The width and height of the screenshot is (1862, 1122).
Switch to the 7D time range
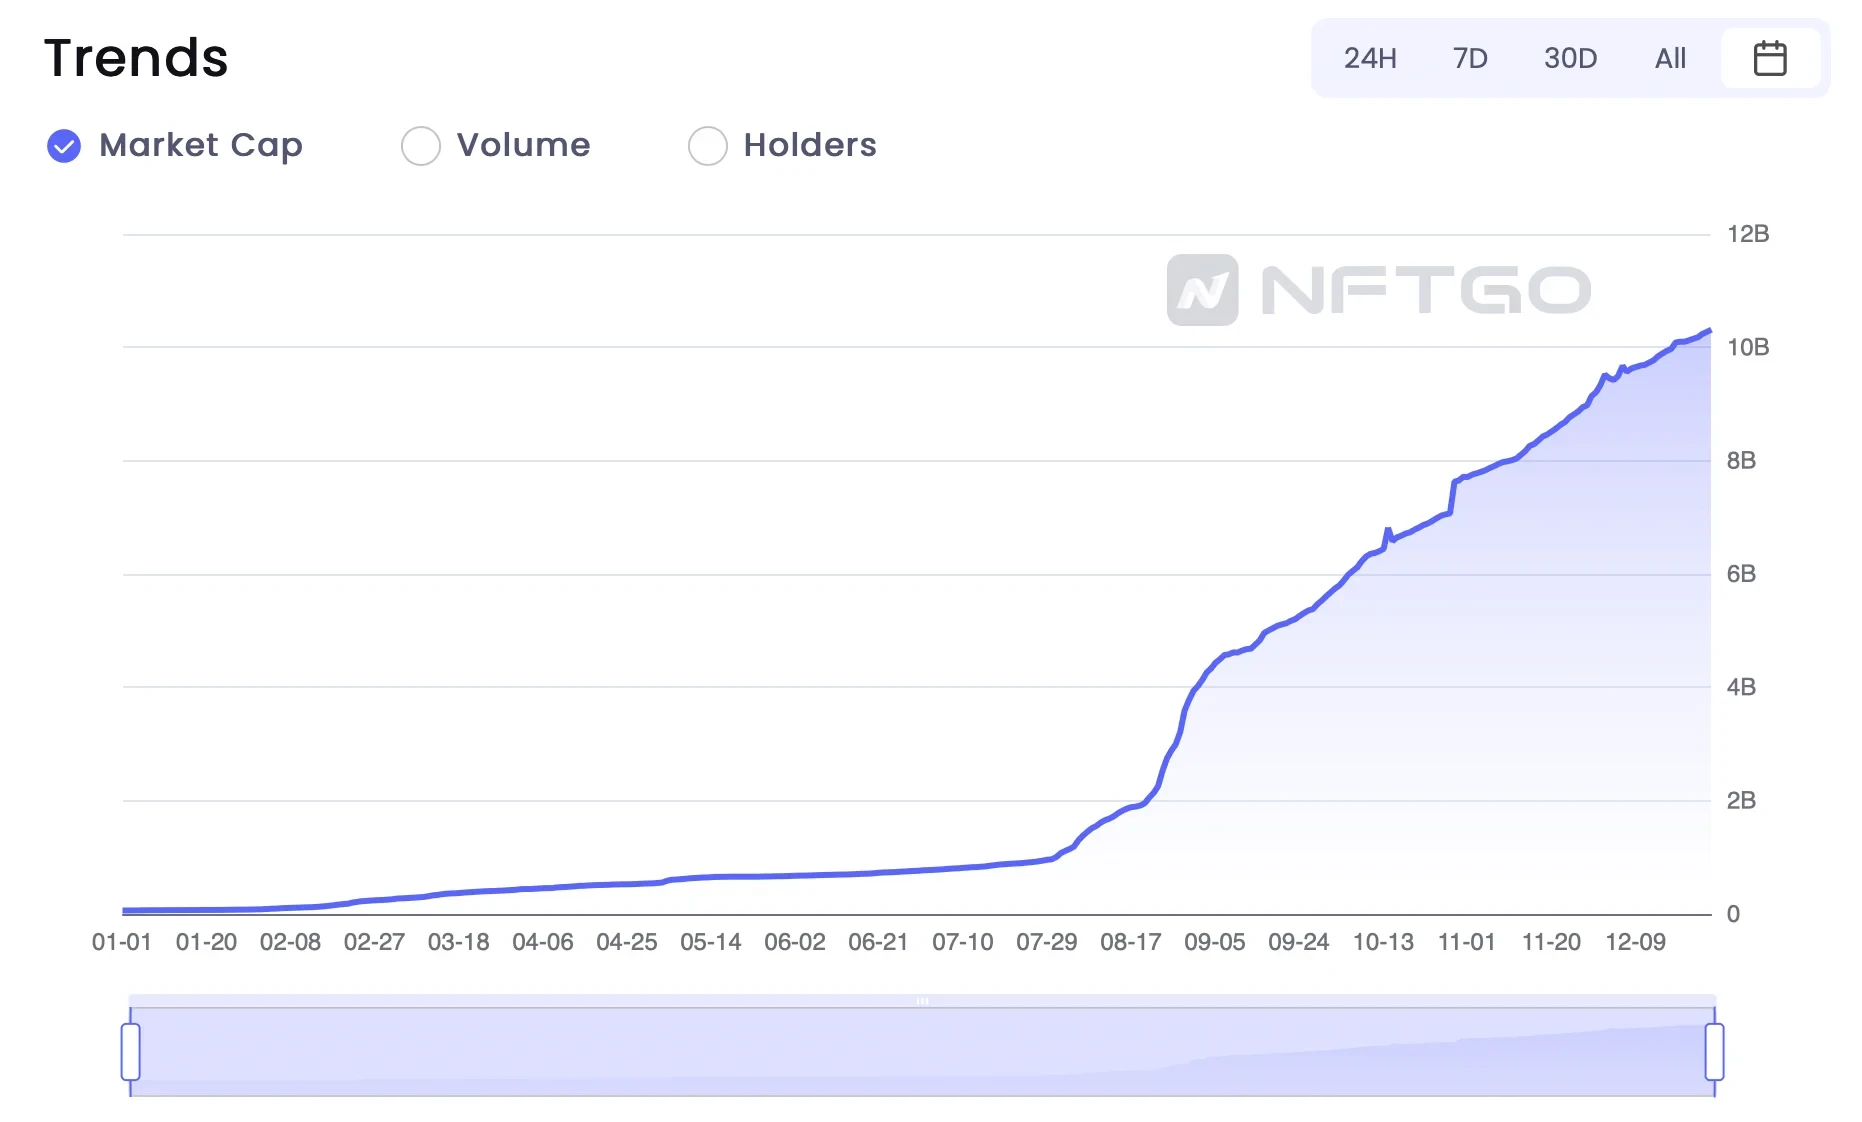1469,58
